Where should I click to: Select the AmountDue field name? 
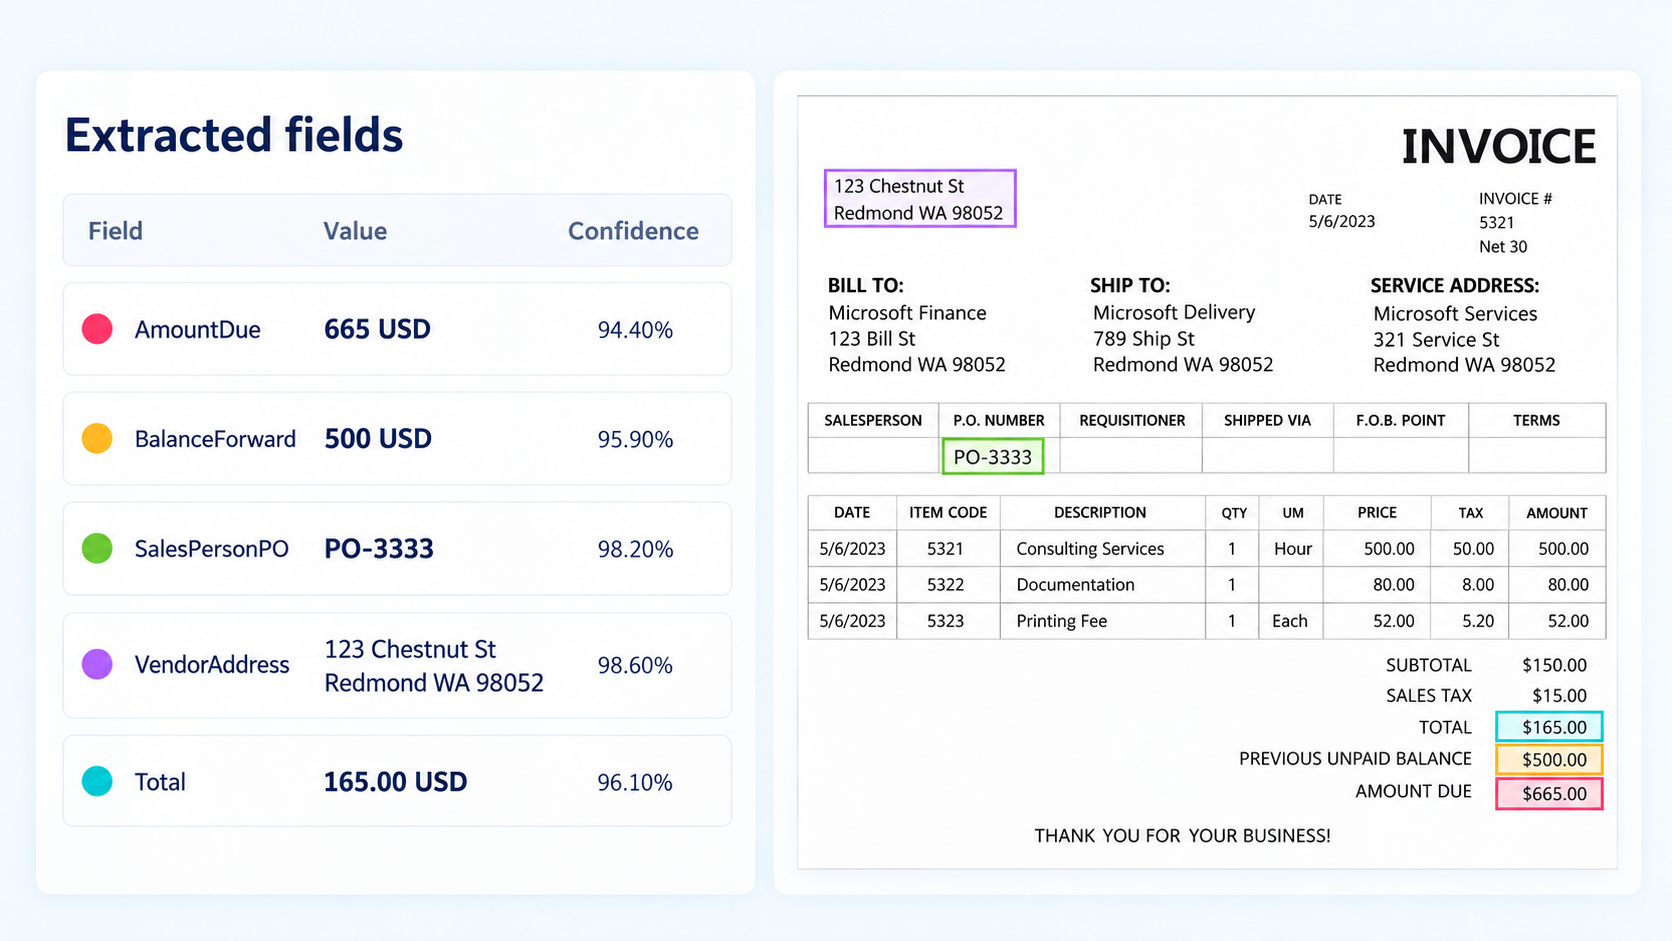197,330
